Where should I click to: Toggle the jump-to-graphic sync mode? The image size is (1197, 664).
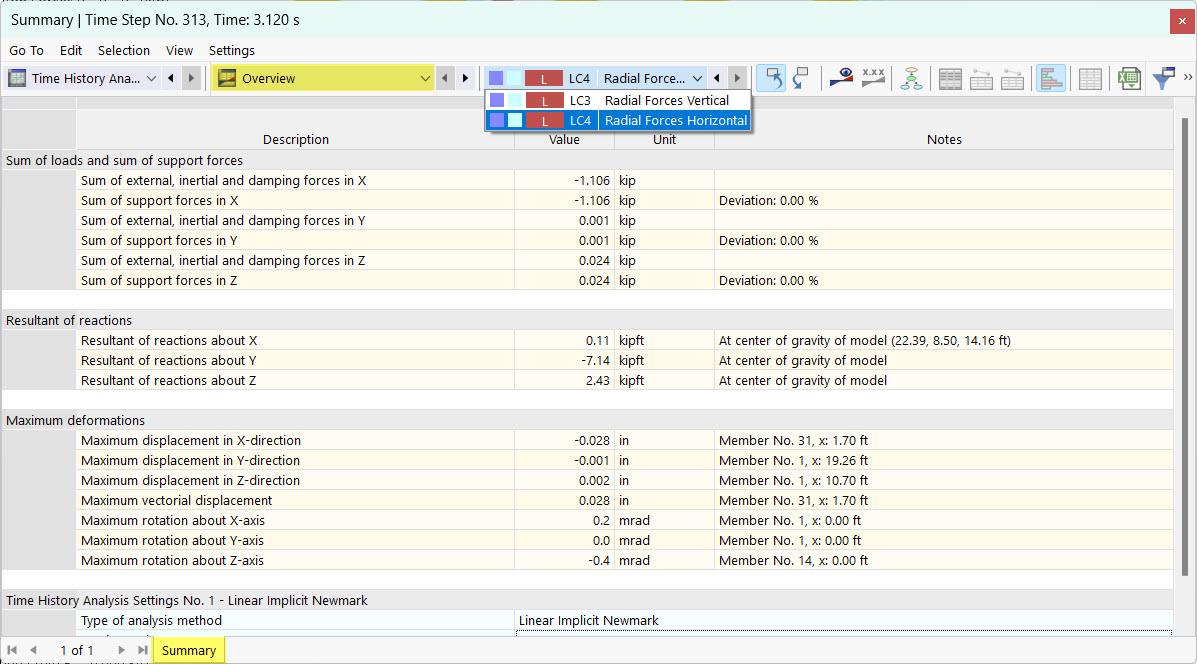(775, 77)
